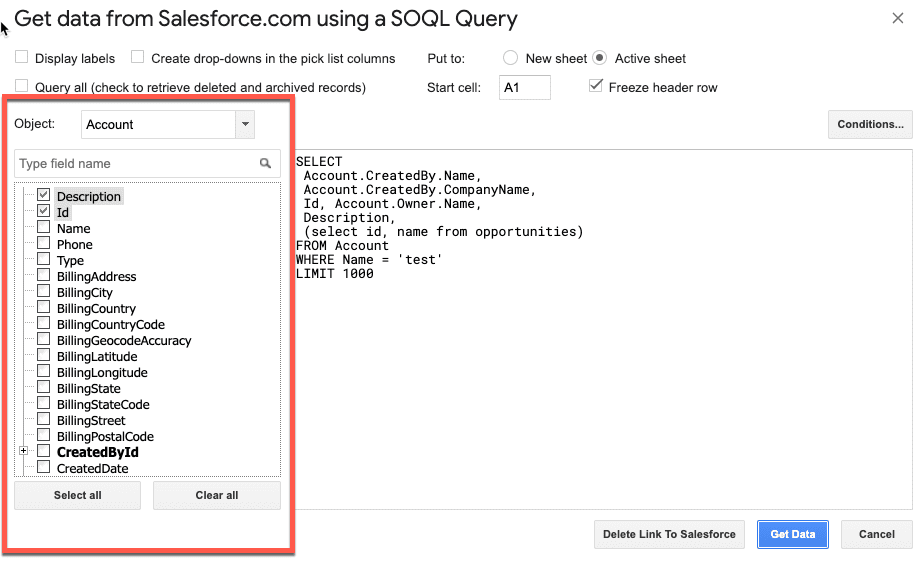The width and height of the screenshot is (920, 561).
Task: Select the New sheet radio button
Action: click(511, 58)
